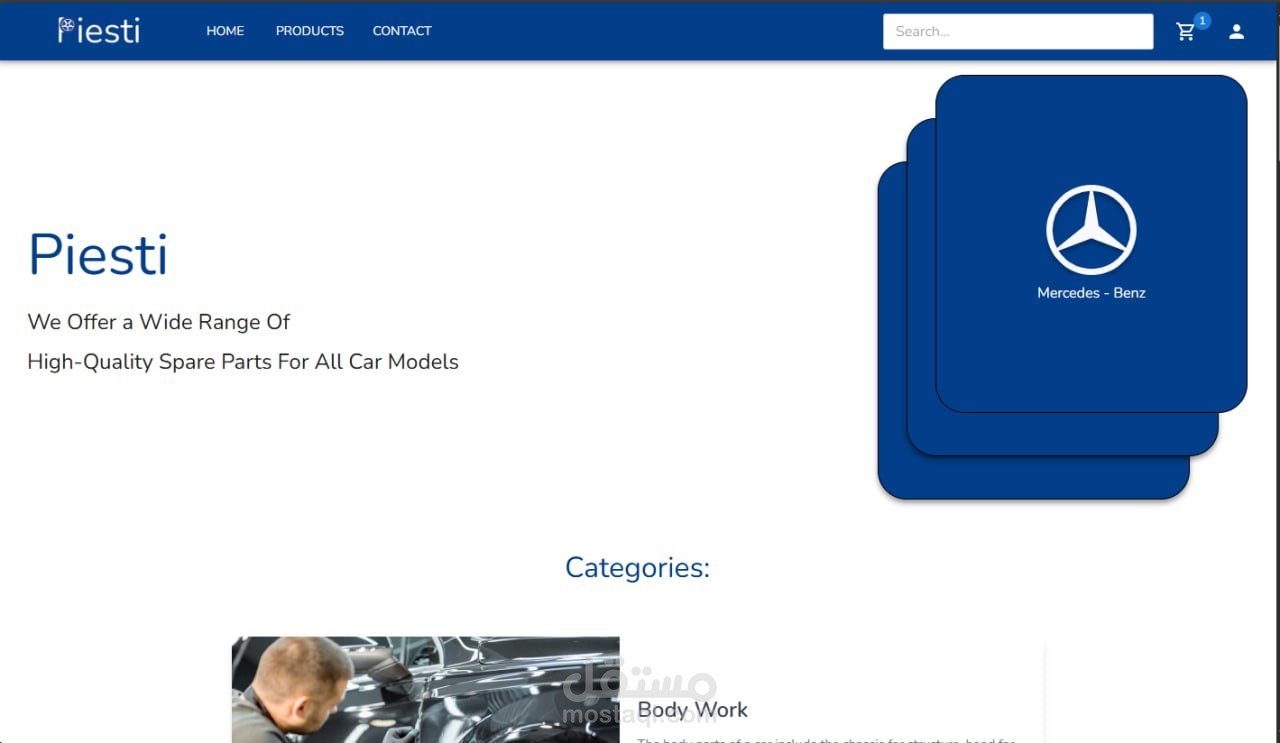Open the CONTACT nav item
Image resolution: width=1280 pixels, height=743 pixels.
point(402,31)
